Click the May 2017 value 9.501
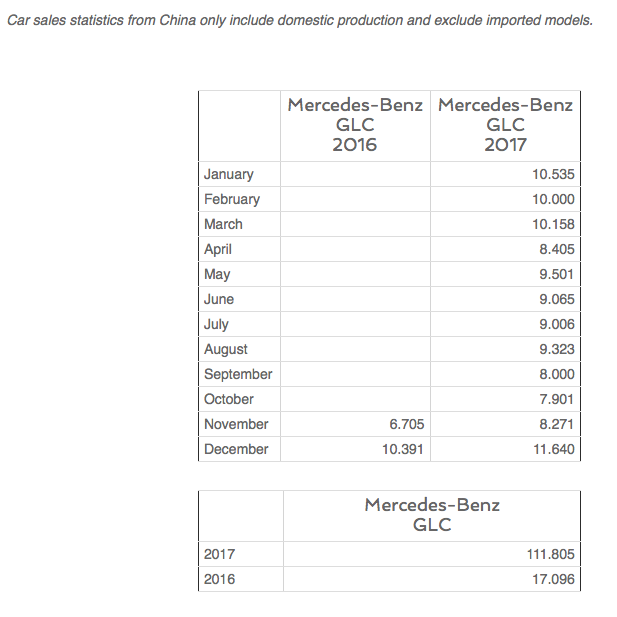 tap(557, 274)
